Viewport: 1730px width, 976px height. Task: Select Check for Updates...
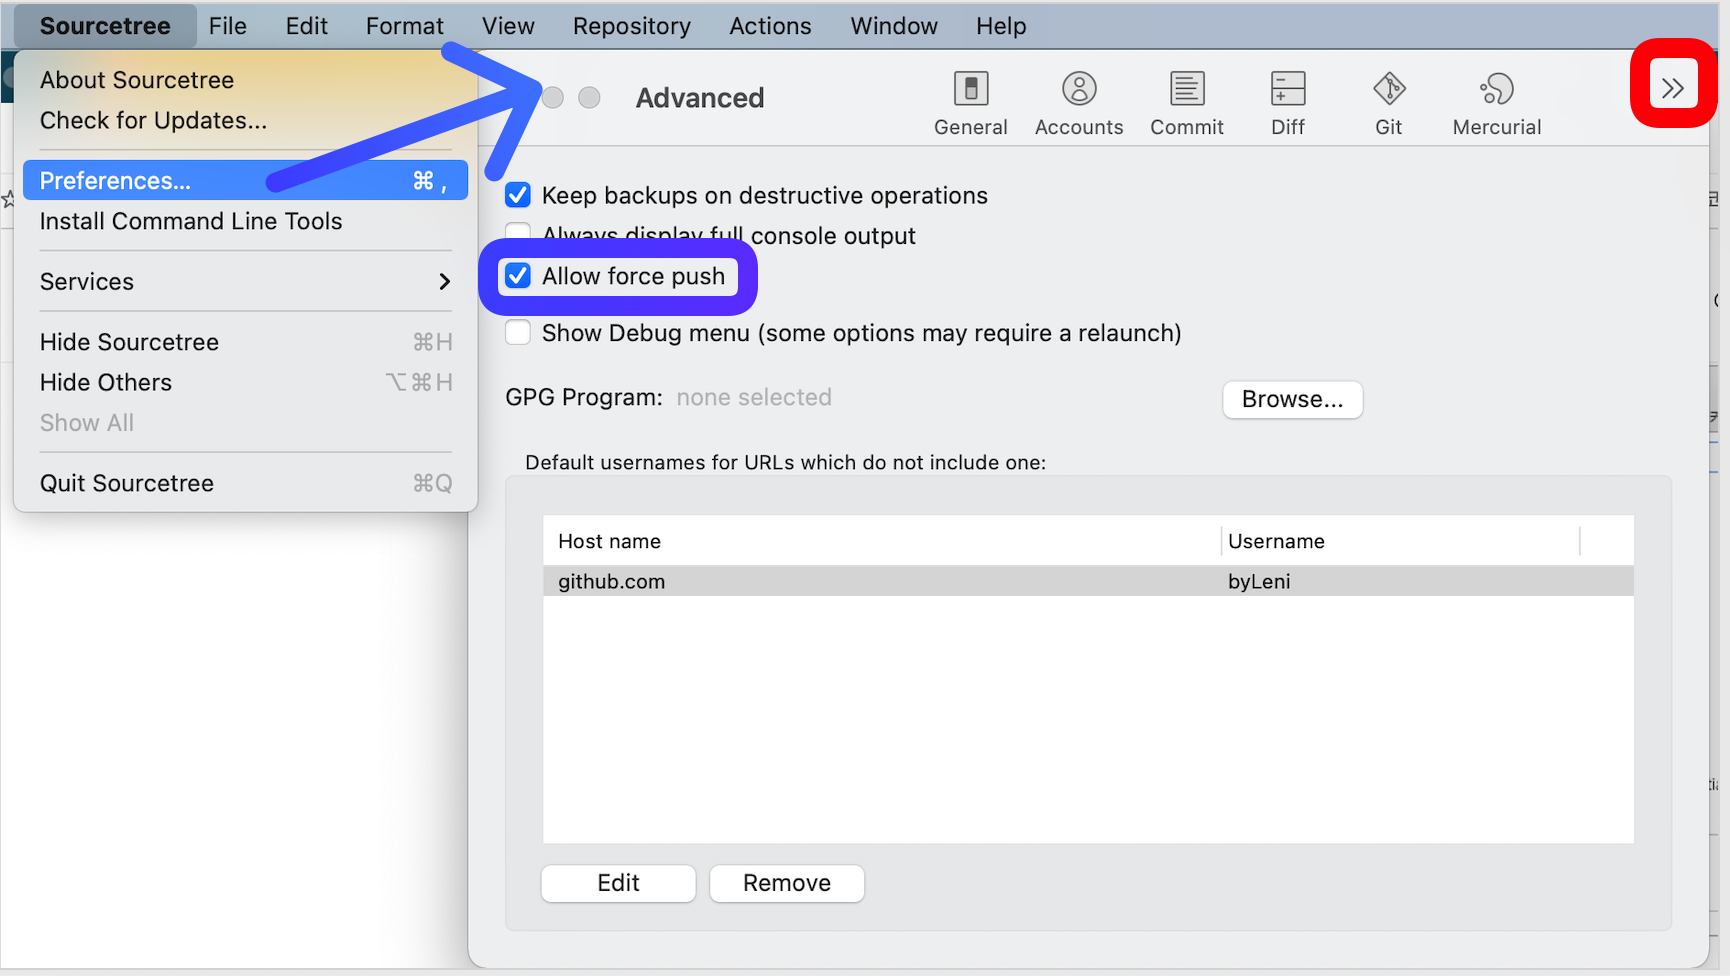point(245,120)
